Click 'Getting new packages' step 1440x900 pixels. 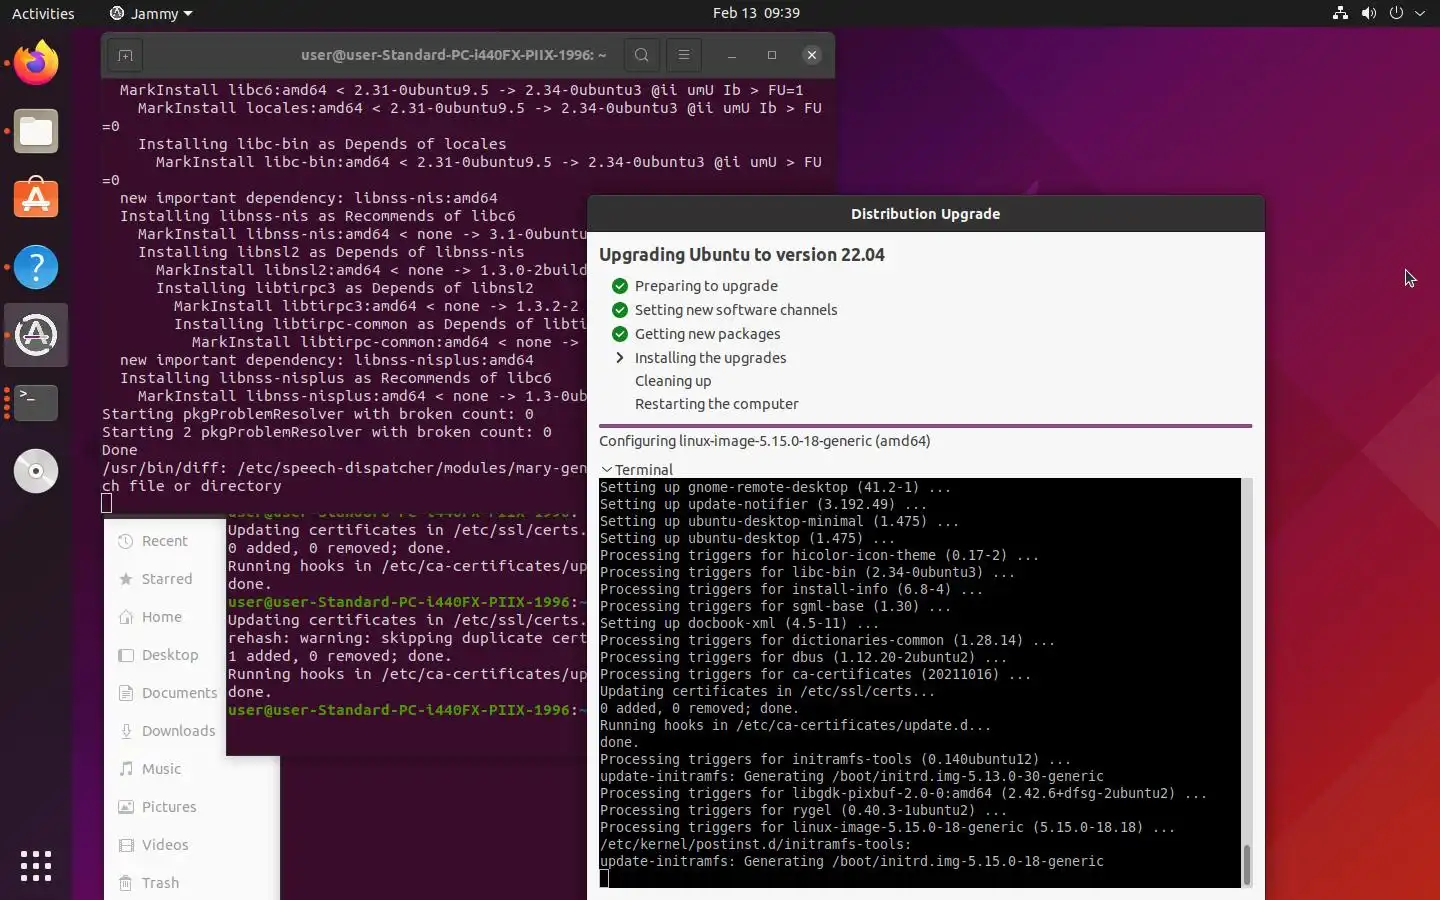707,334
